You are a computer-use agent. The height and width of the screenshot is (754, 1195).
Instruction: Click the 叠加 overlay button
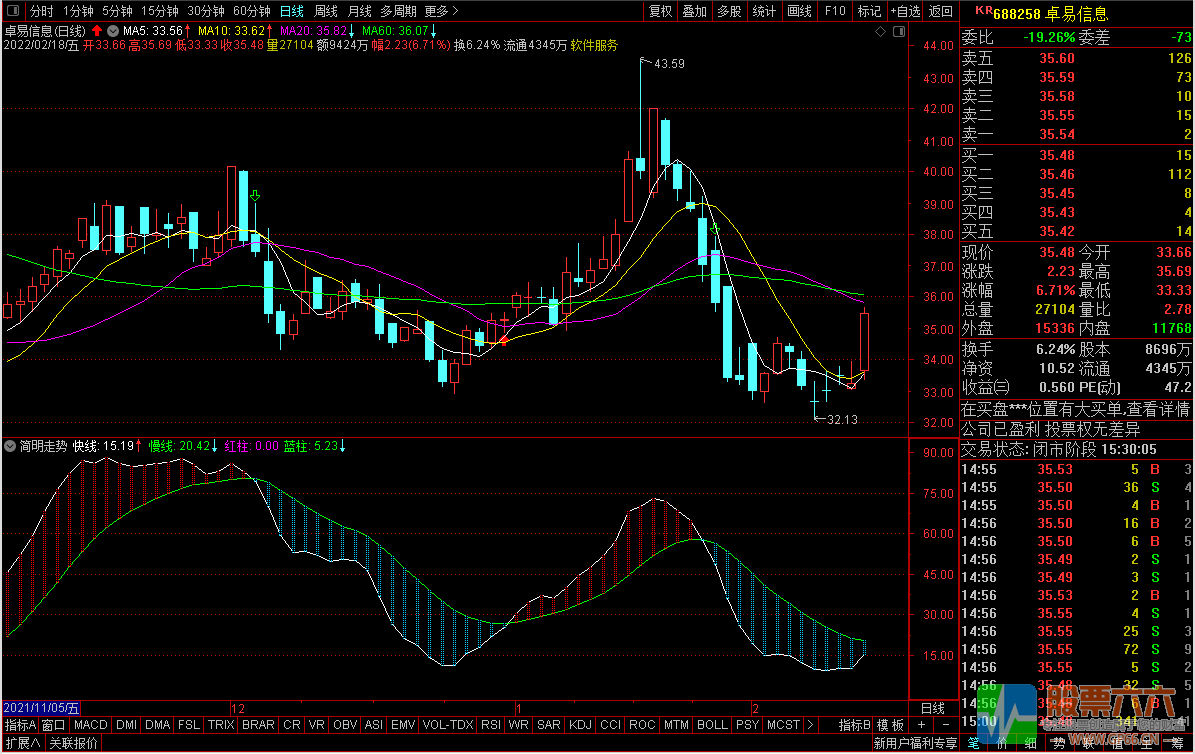click(x=694, y=11)
